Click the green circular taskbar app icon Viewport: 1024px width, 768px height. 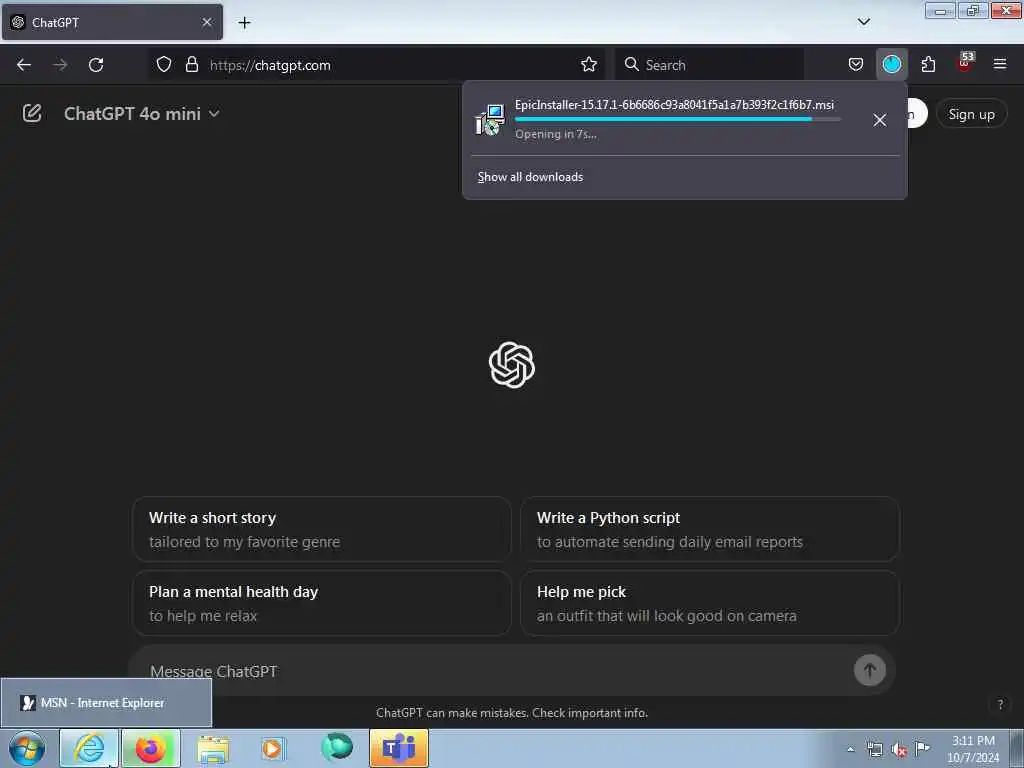pyautogui.click(x=337, y=746)
